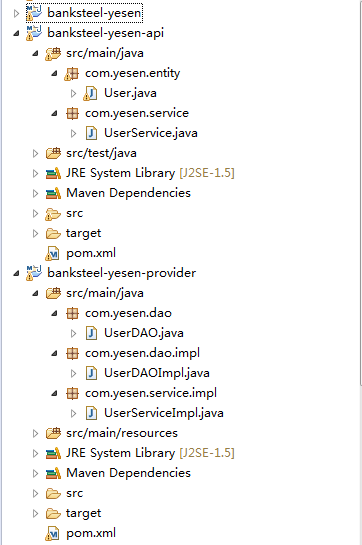Click JRE System Library icon in provider project
362x545 pixels.
[x=53, y=453]
